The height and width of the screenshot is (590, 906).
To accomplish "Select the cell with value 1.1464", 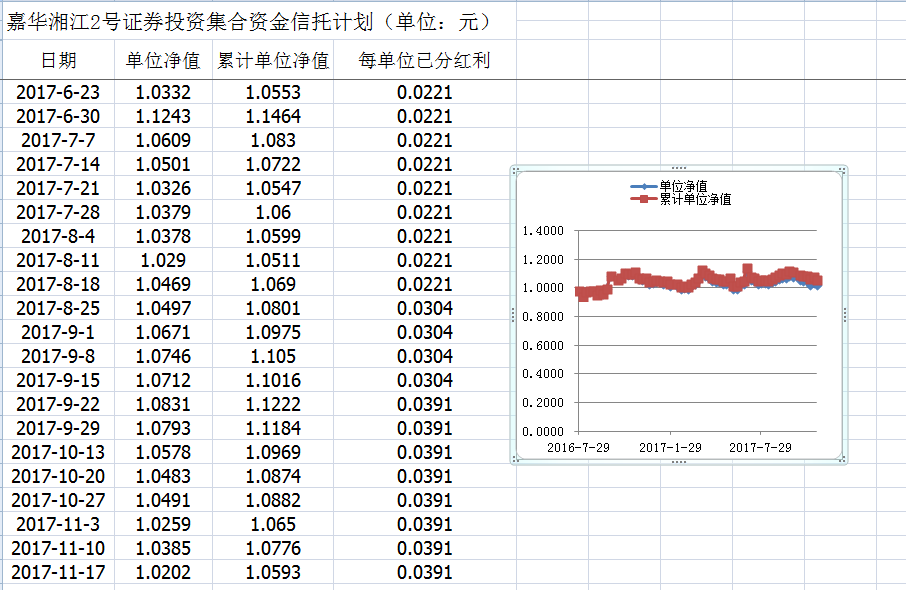I will point(273,116).
